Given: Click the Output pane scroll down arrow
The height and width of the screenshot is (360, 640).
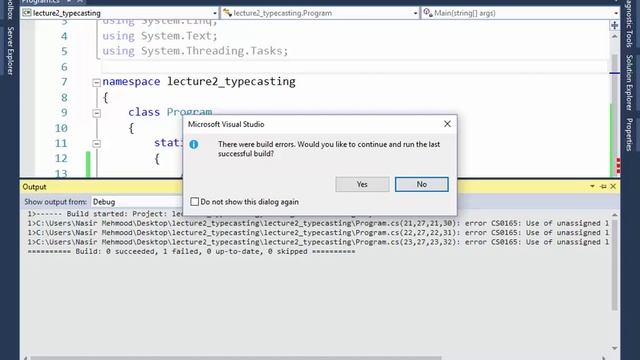Looking at the screenshot, I should tap(615, 348).
